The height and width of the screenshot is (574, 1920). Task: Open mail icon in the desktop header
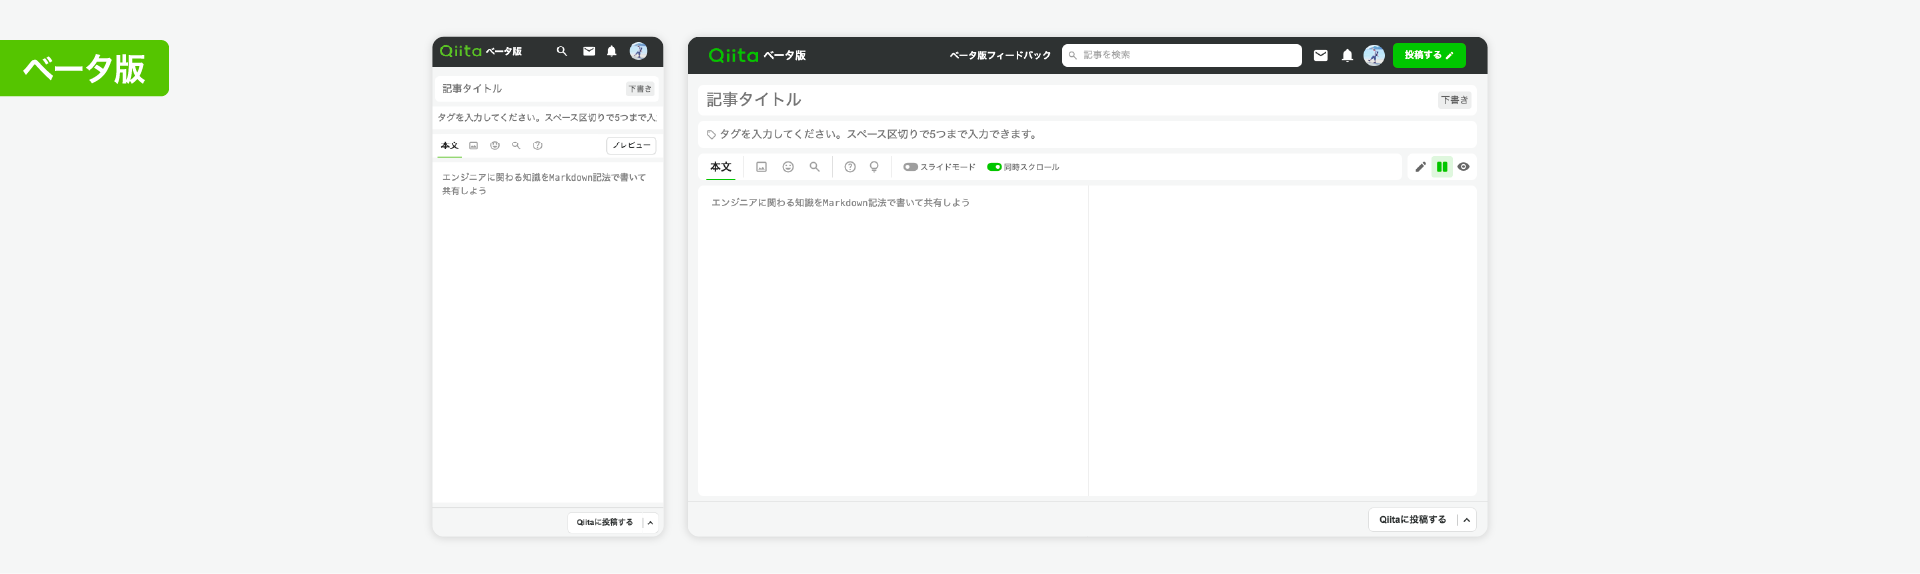(x=1321, y=56)
